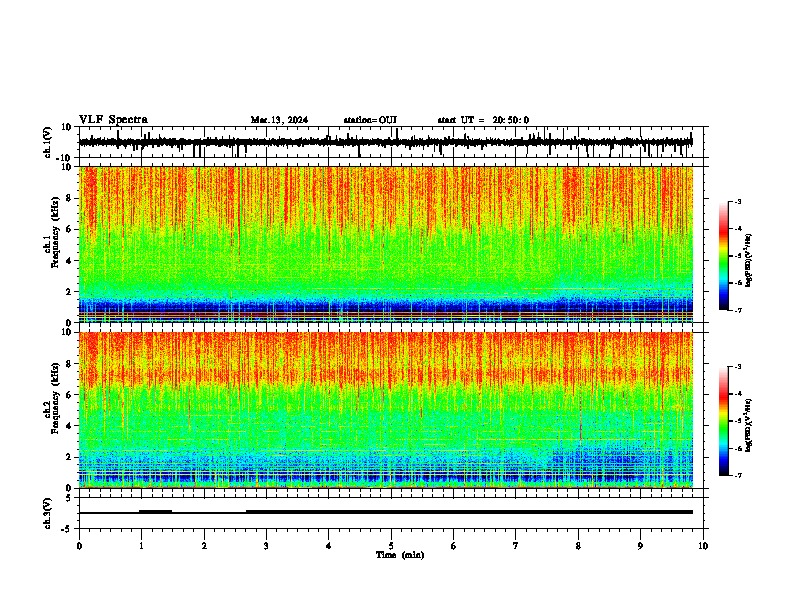792x612 pixels.
Task: Click the time axis tick label "4"
Action: coord(329,546)
